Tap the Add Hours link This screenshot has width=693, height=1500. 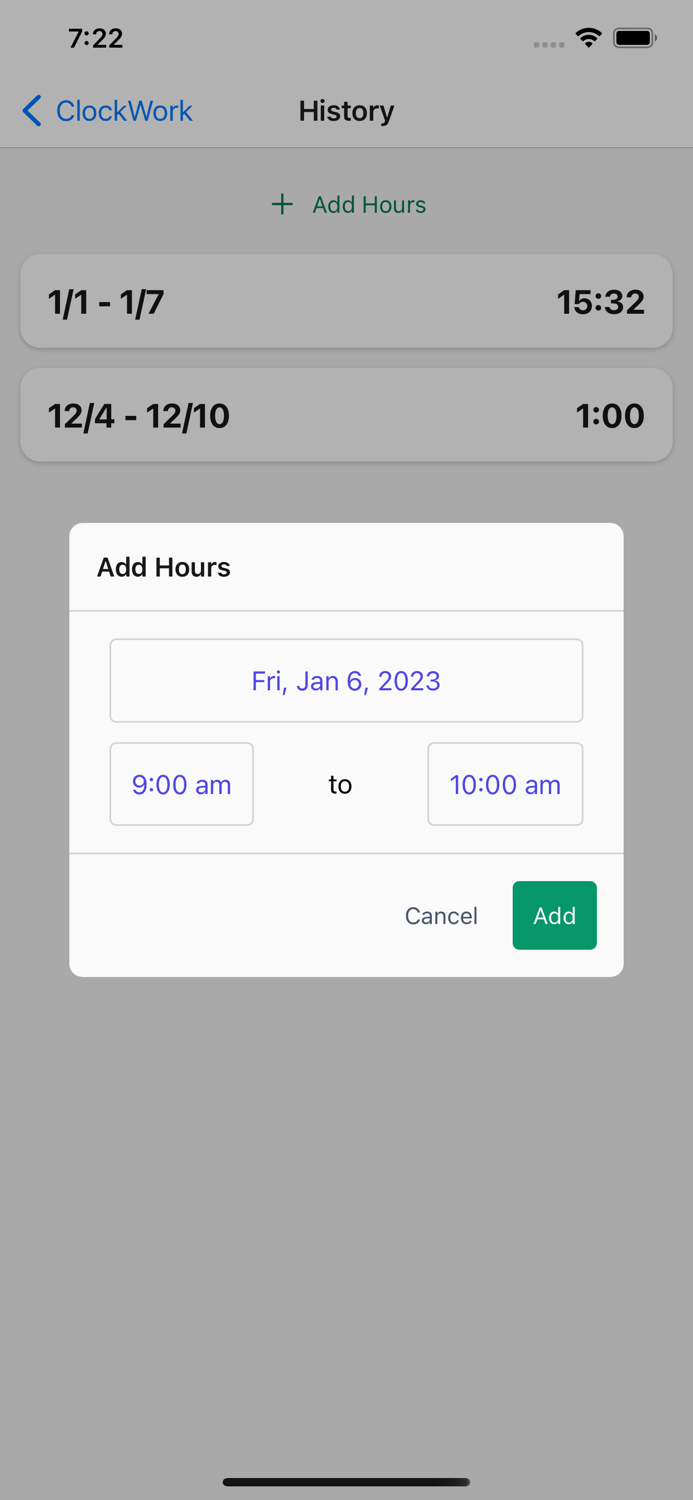pos(368,204)
